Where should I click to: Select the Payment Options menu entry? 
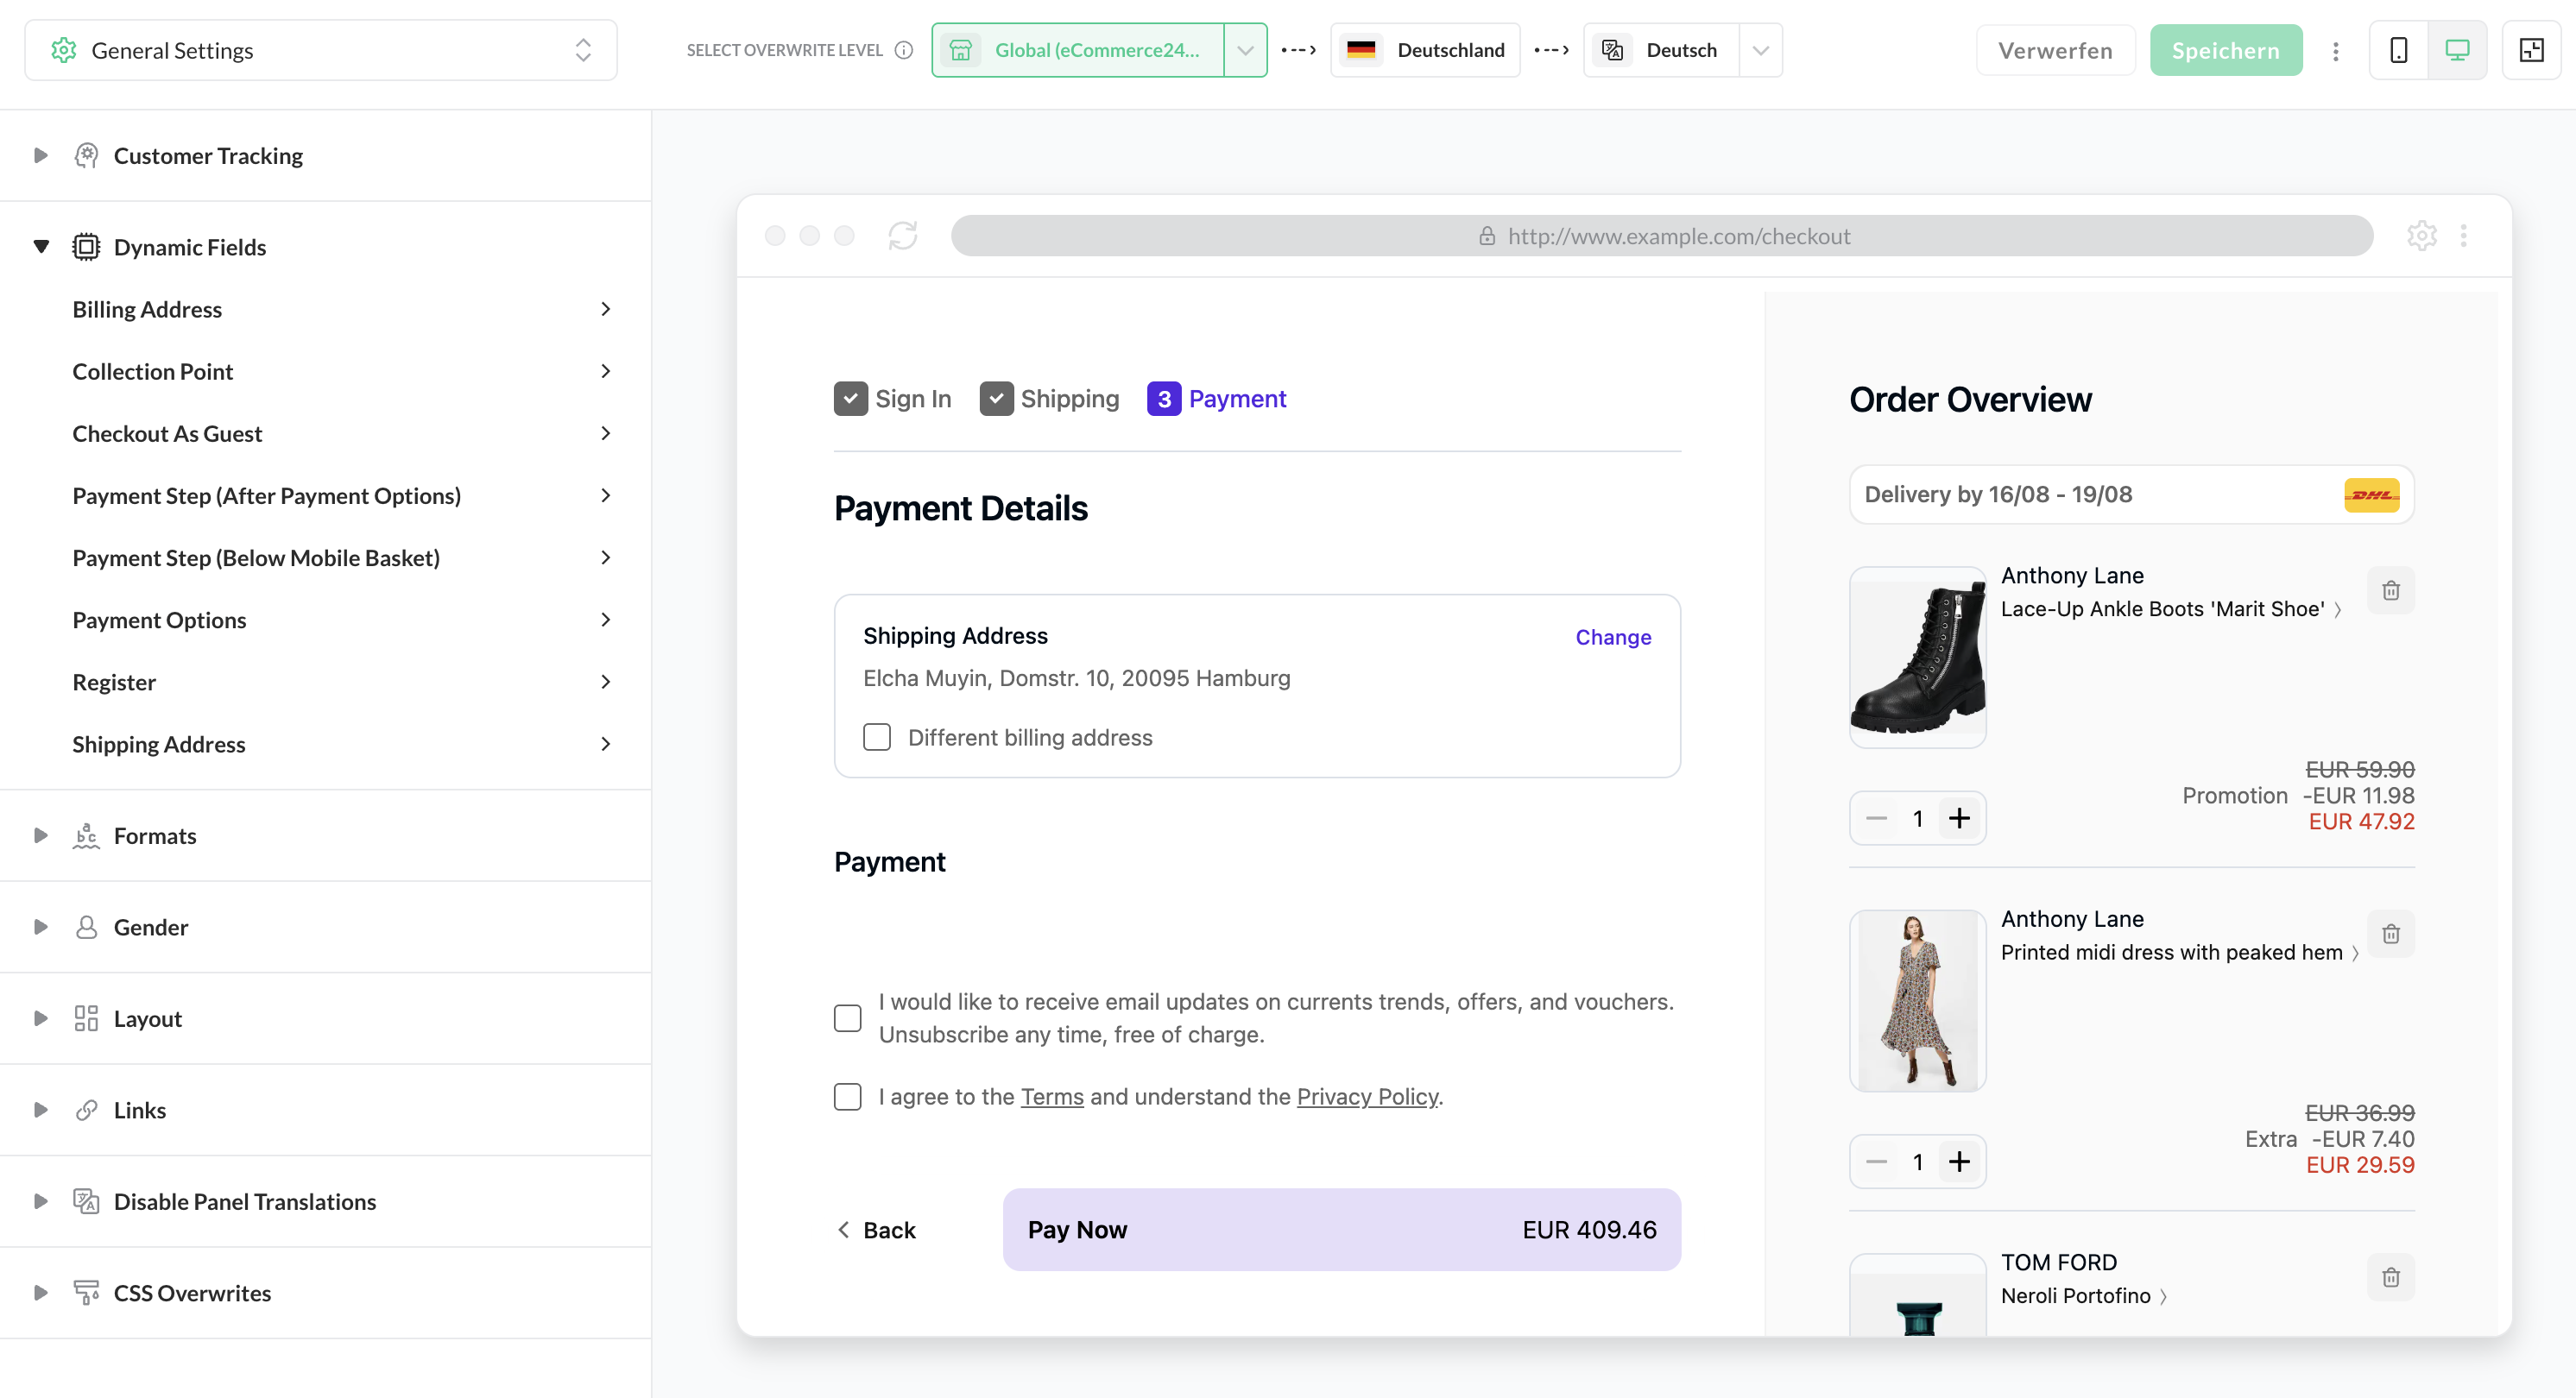tap(340, 620)
